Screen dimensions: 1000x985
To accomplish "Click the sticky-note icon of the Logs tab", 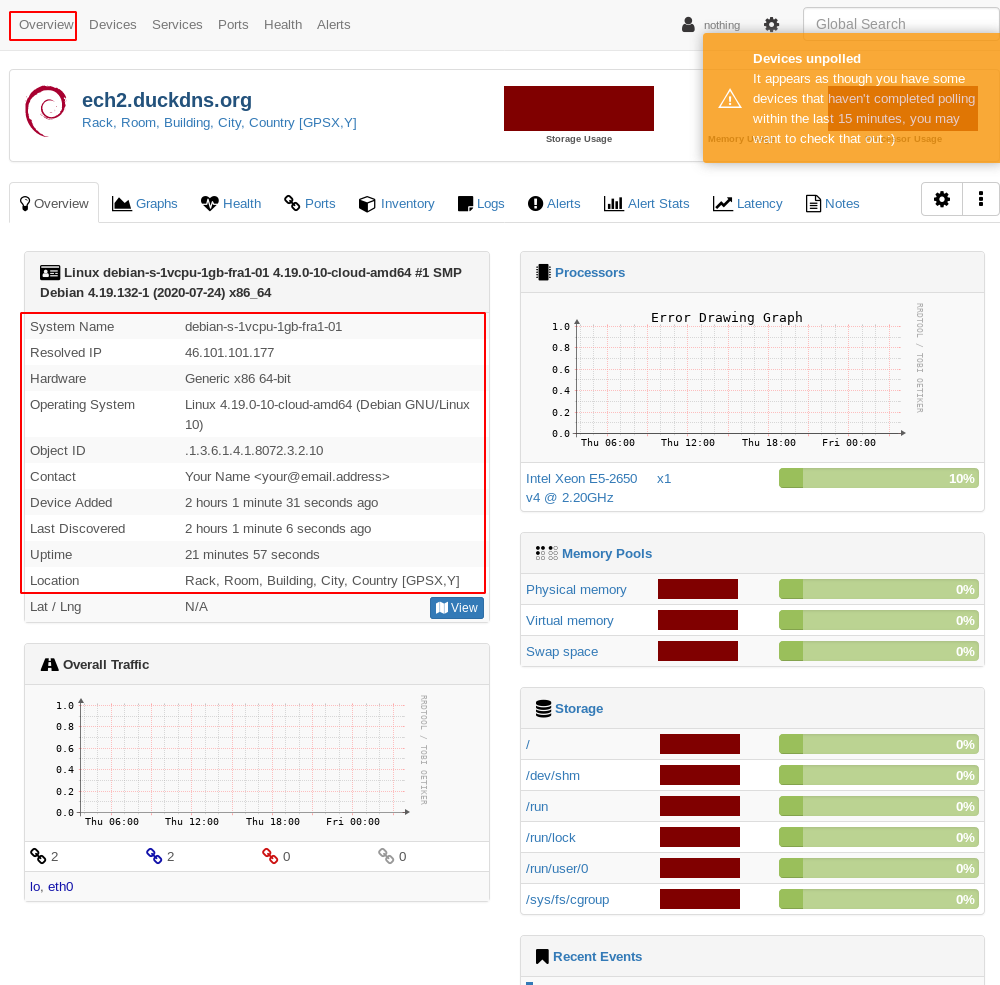I will [466, 204].
